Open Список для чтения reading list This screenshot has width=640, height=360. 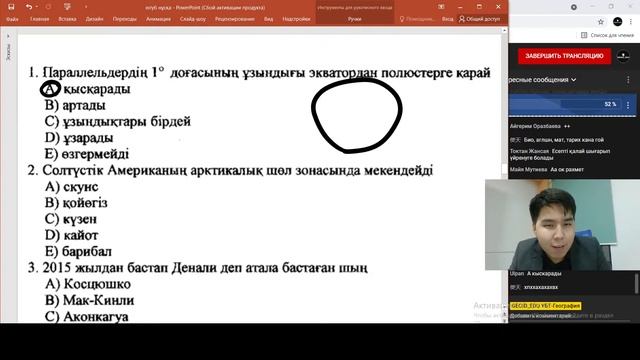[607, 36]
